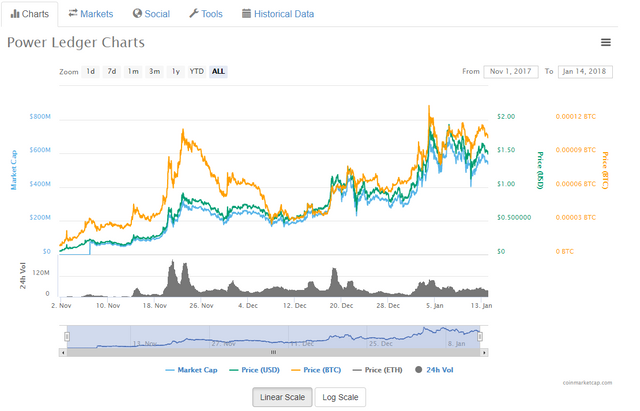Click the coinmarketcap.com credit link
Image resolution: width=640 pixels, height=411 pixels.
click(587, 383)
